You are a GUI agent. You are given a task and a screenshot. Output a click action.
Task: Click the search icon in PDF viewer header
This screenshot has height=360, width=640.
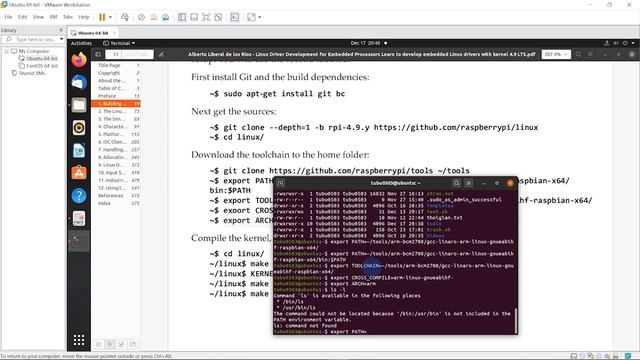pyautogui.click(x=578, y=54)
